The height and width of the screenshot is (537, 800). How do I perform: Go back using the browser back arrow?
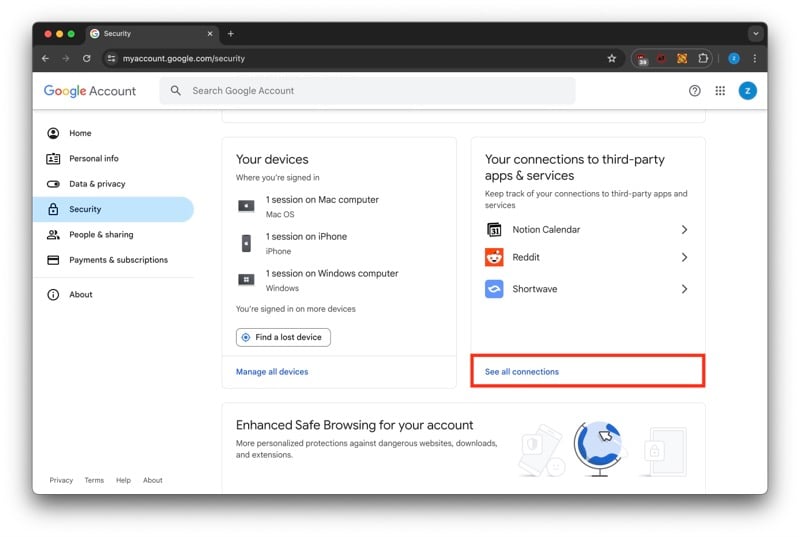click(45, 59)
